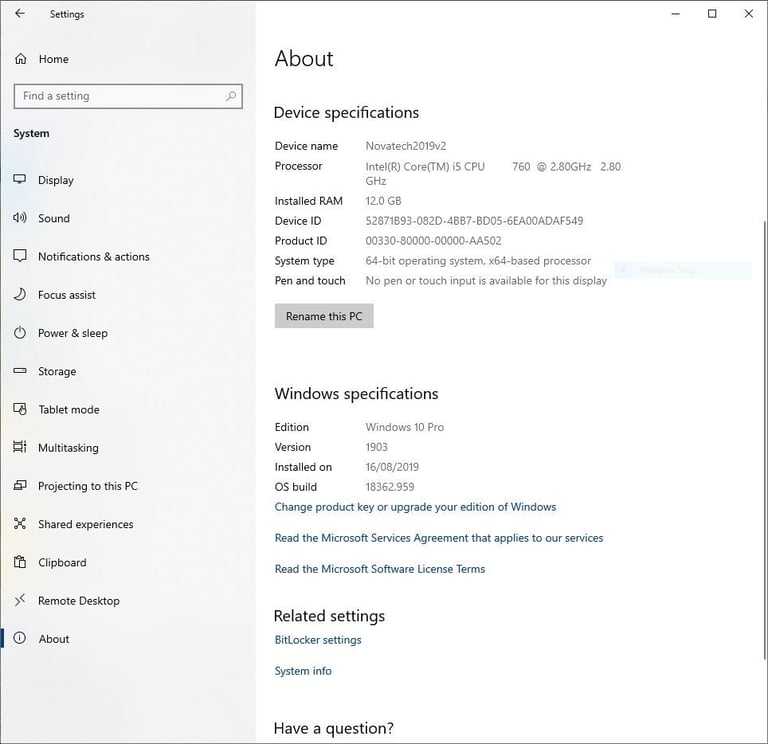Click installed RAM value 12.0 GB
The height and width of the screenshot is (744, 768).
(384, 201)
